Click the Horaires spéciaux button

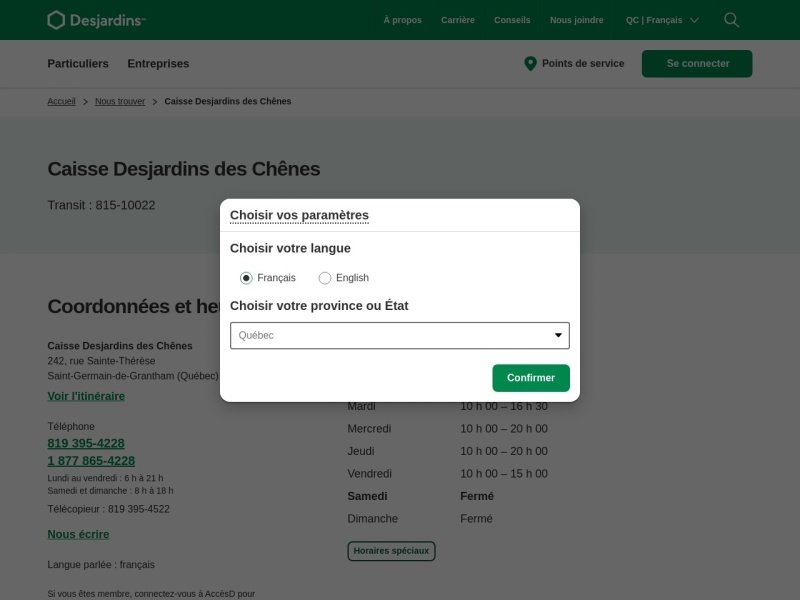tap(391, 551)
